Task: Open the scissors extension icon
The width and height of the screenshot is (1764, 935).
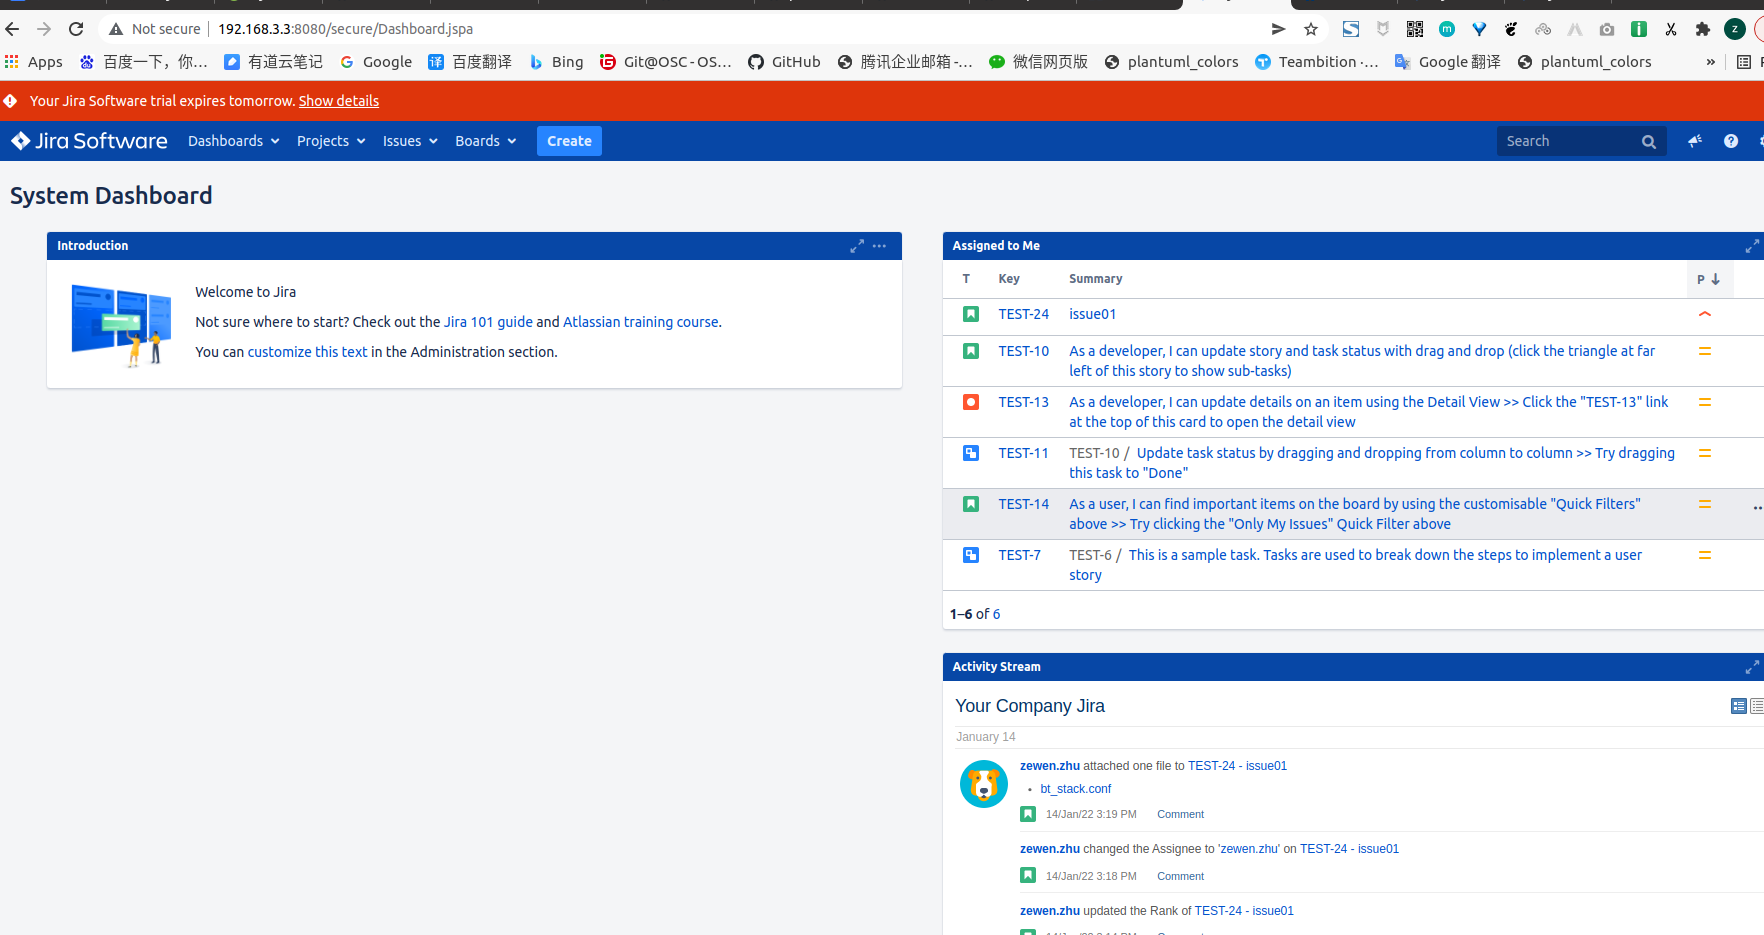Action: pos(1671,29)
